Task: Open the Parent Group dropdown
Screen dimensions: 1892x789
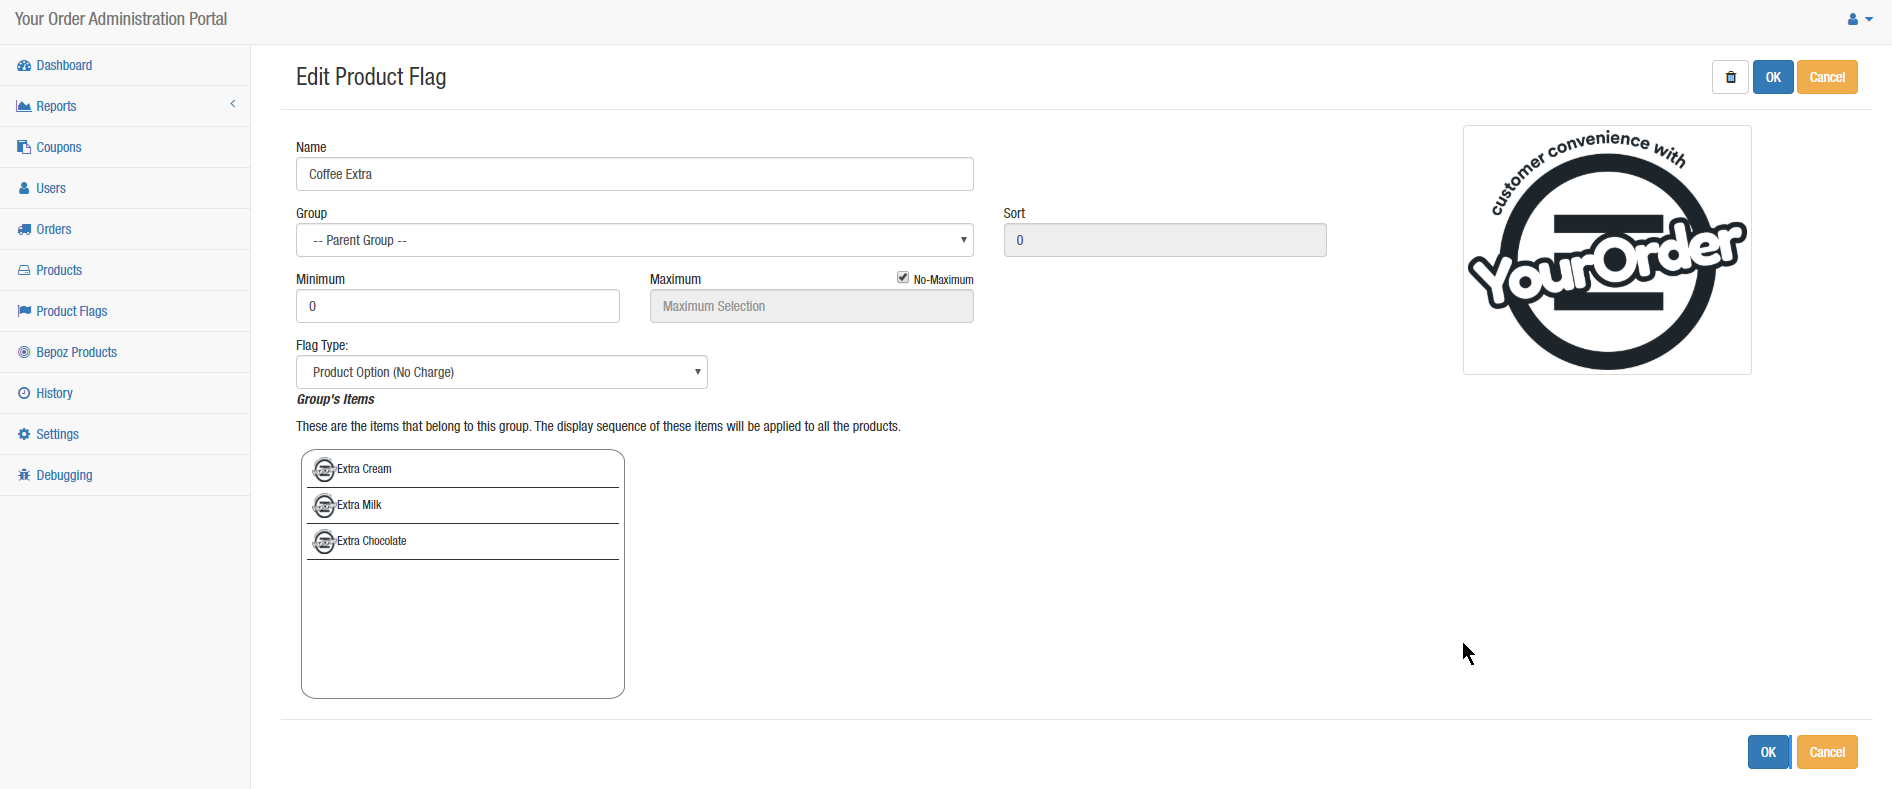Action: [634, 240]
